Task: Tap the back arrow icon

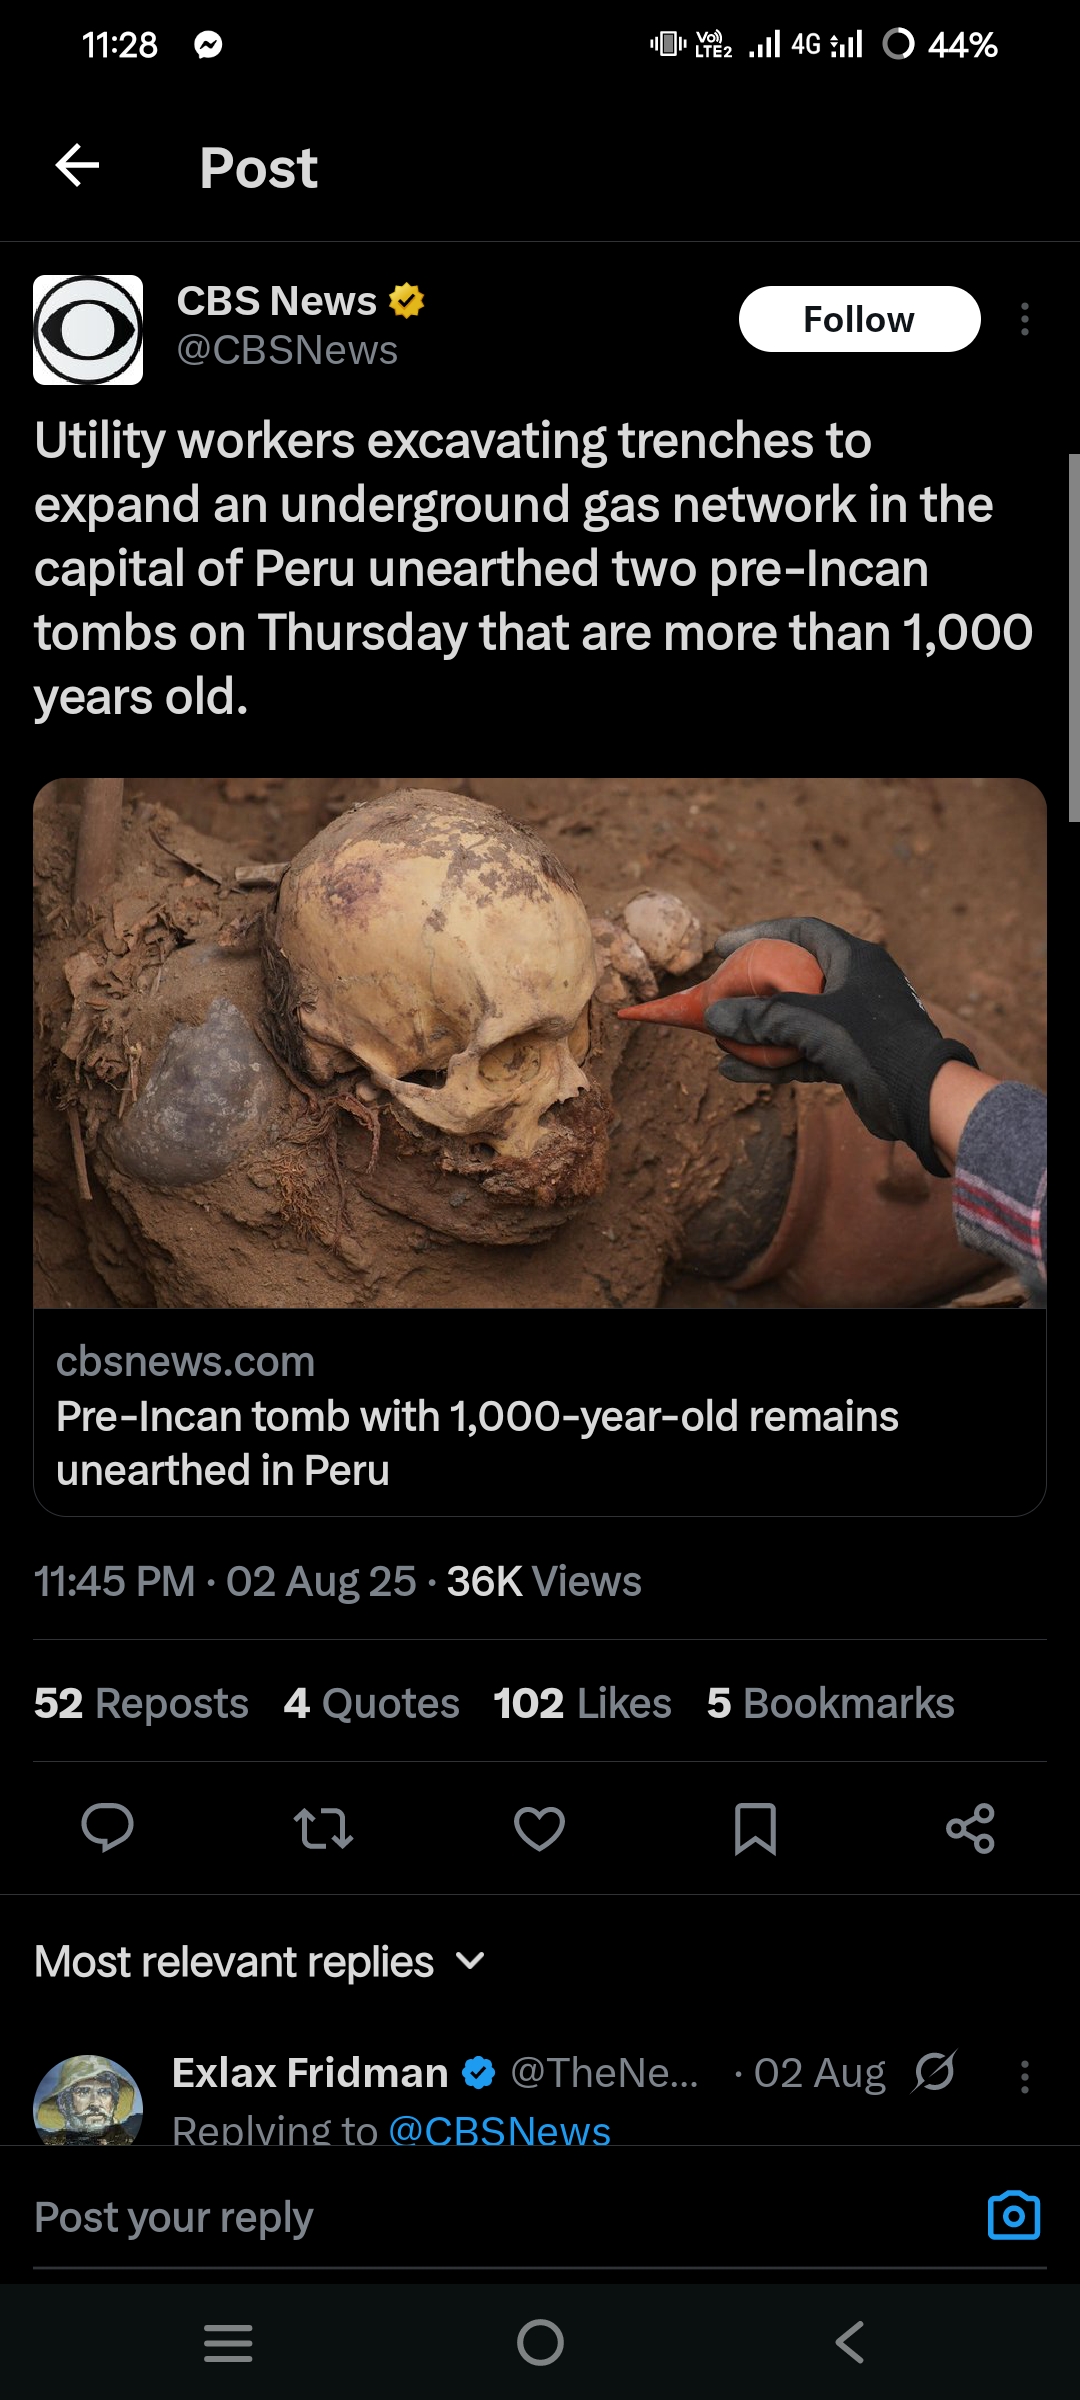Action: tap(77, 166)
